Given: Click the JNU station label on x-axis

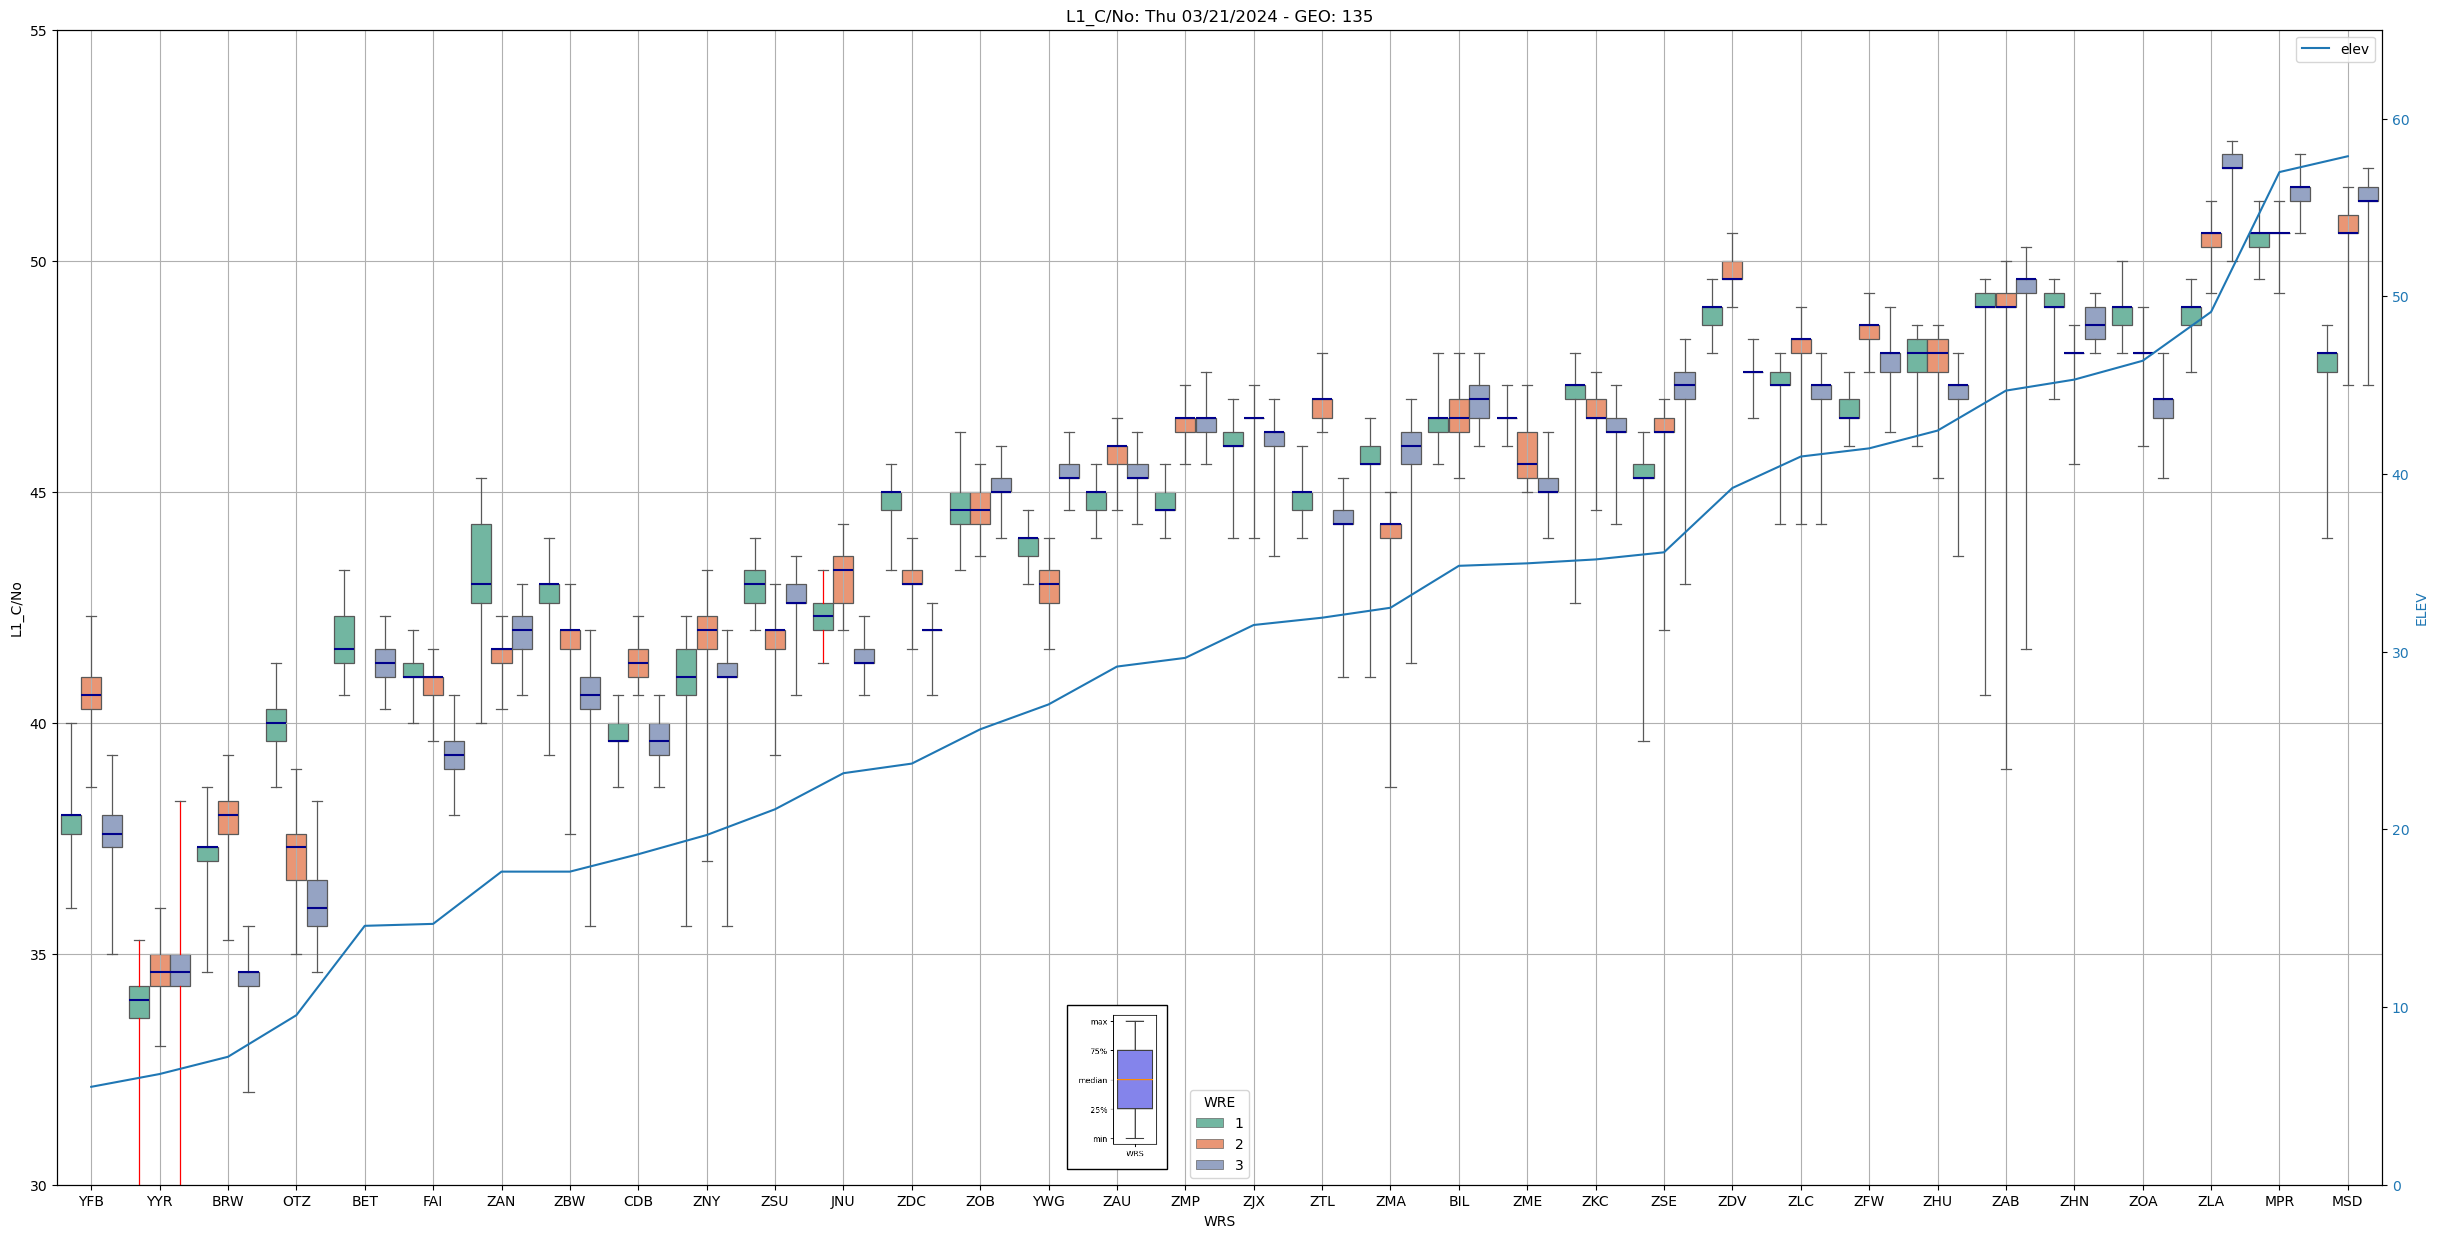Looking at the screenshot, I should pyautogui.click(x=843, y=1201).
